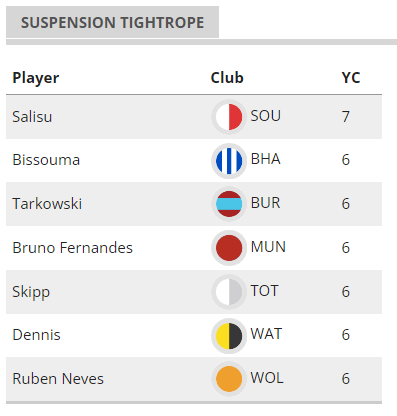
Task: Click the SOU club abbreviation
Action: 266,116
